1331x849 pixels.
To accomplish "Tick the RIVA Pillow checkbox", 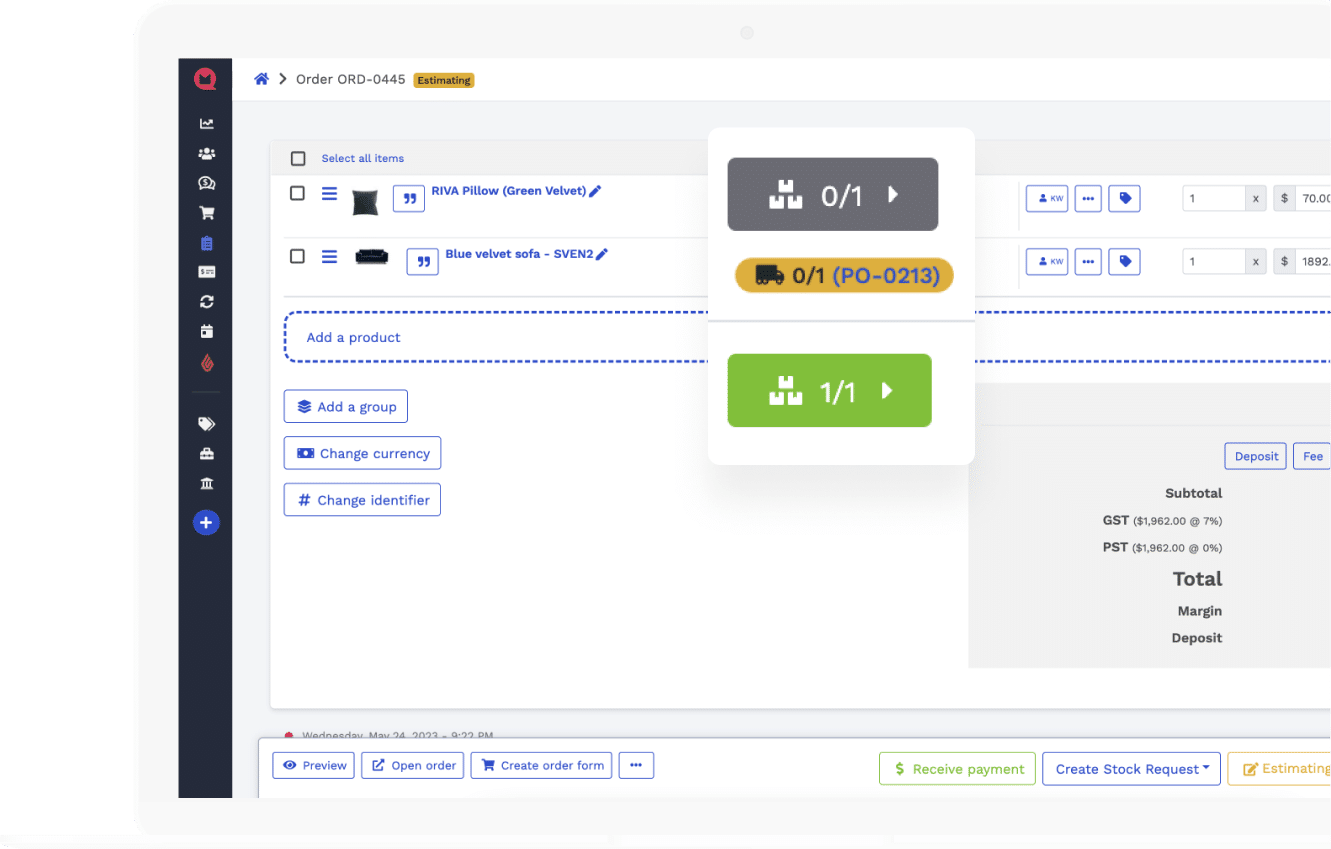I will tap(297, 193).
